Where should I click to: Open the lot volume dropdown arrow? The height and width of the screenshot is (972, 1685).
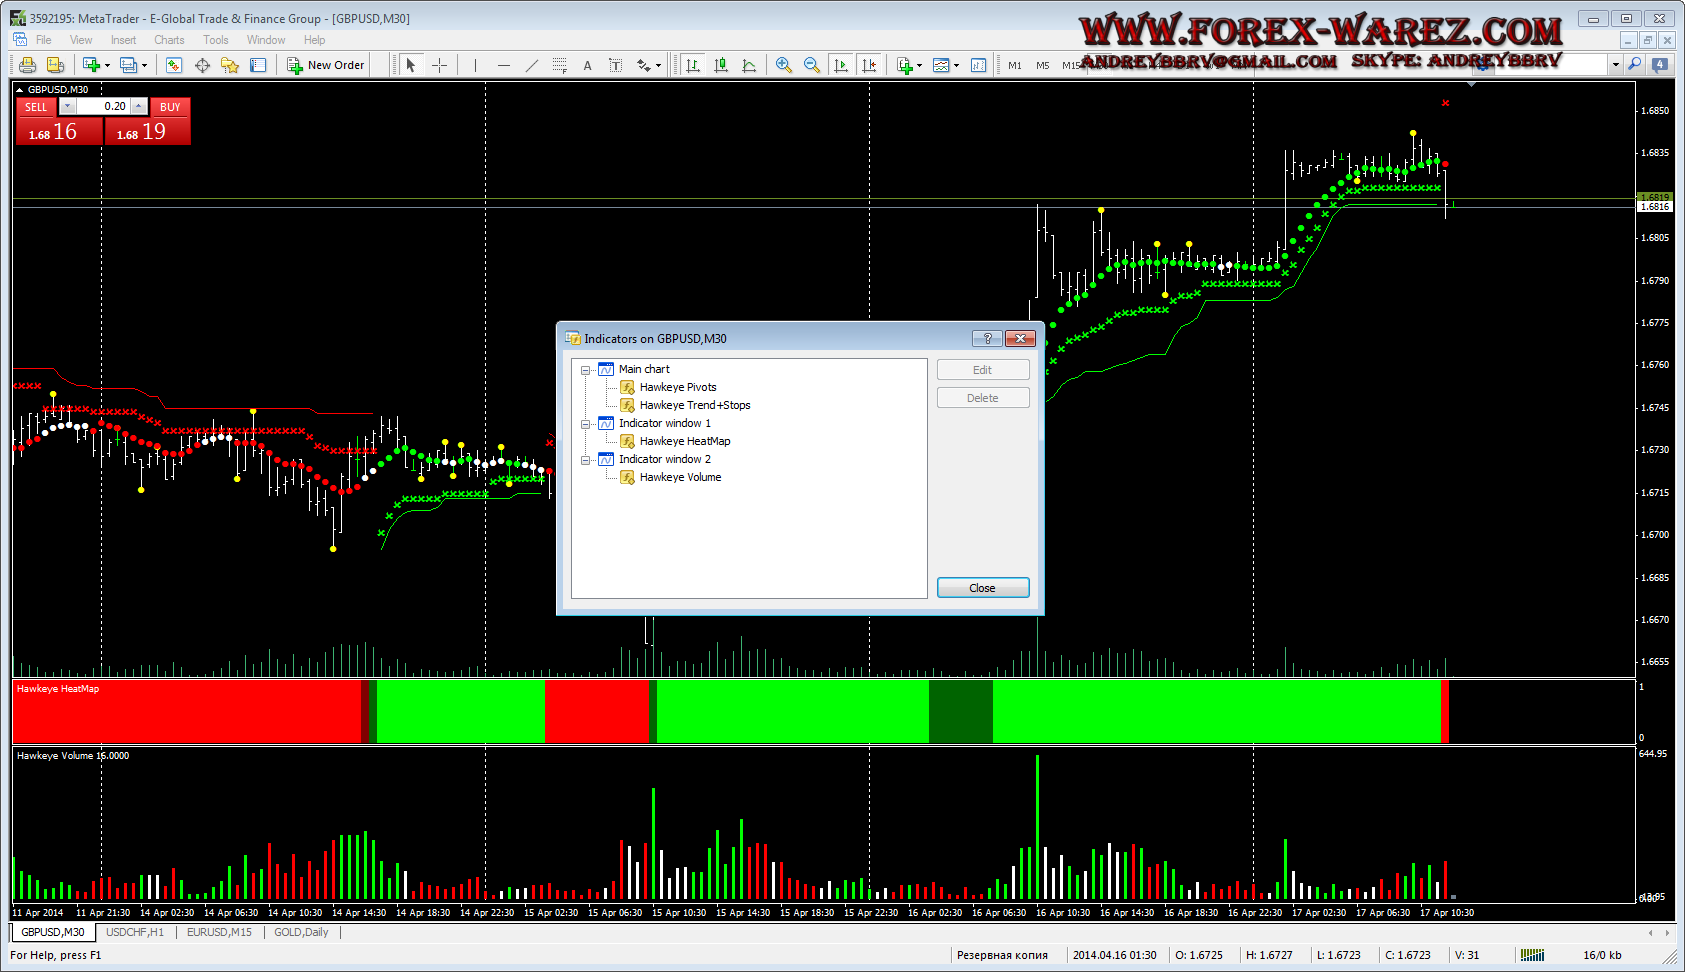pyautogui.click(x=67, y=106)
